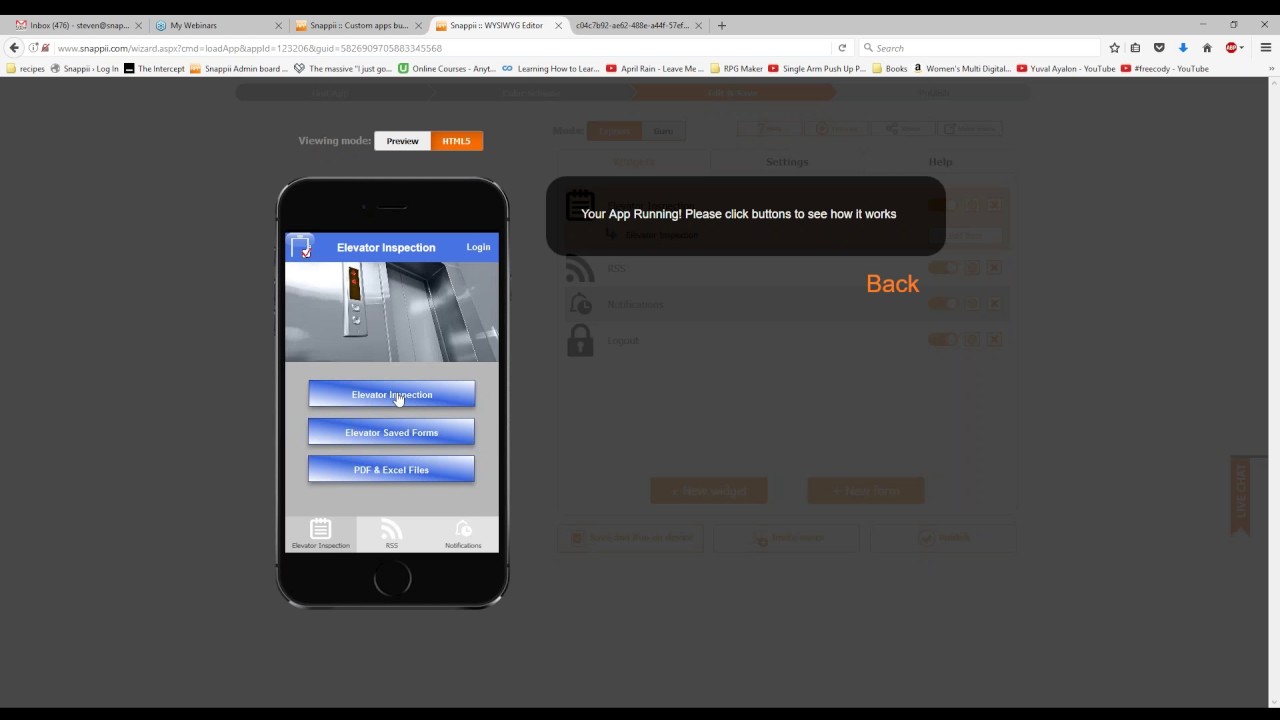The width and height of the screenshot is (1280, 720).
Task: Switch to the My Webinars tab
Action: coord(218,25)
